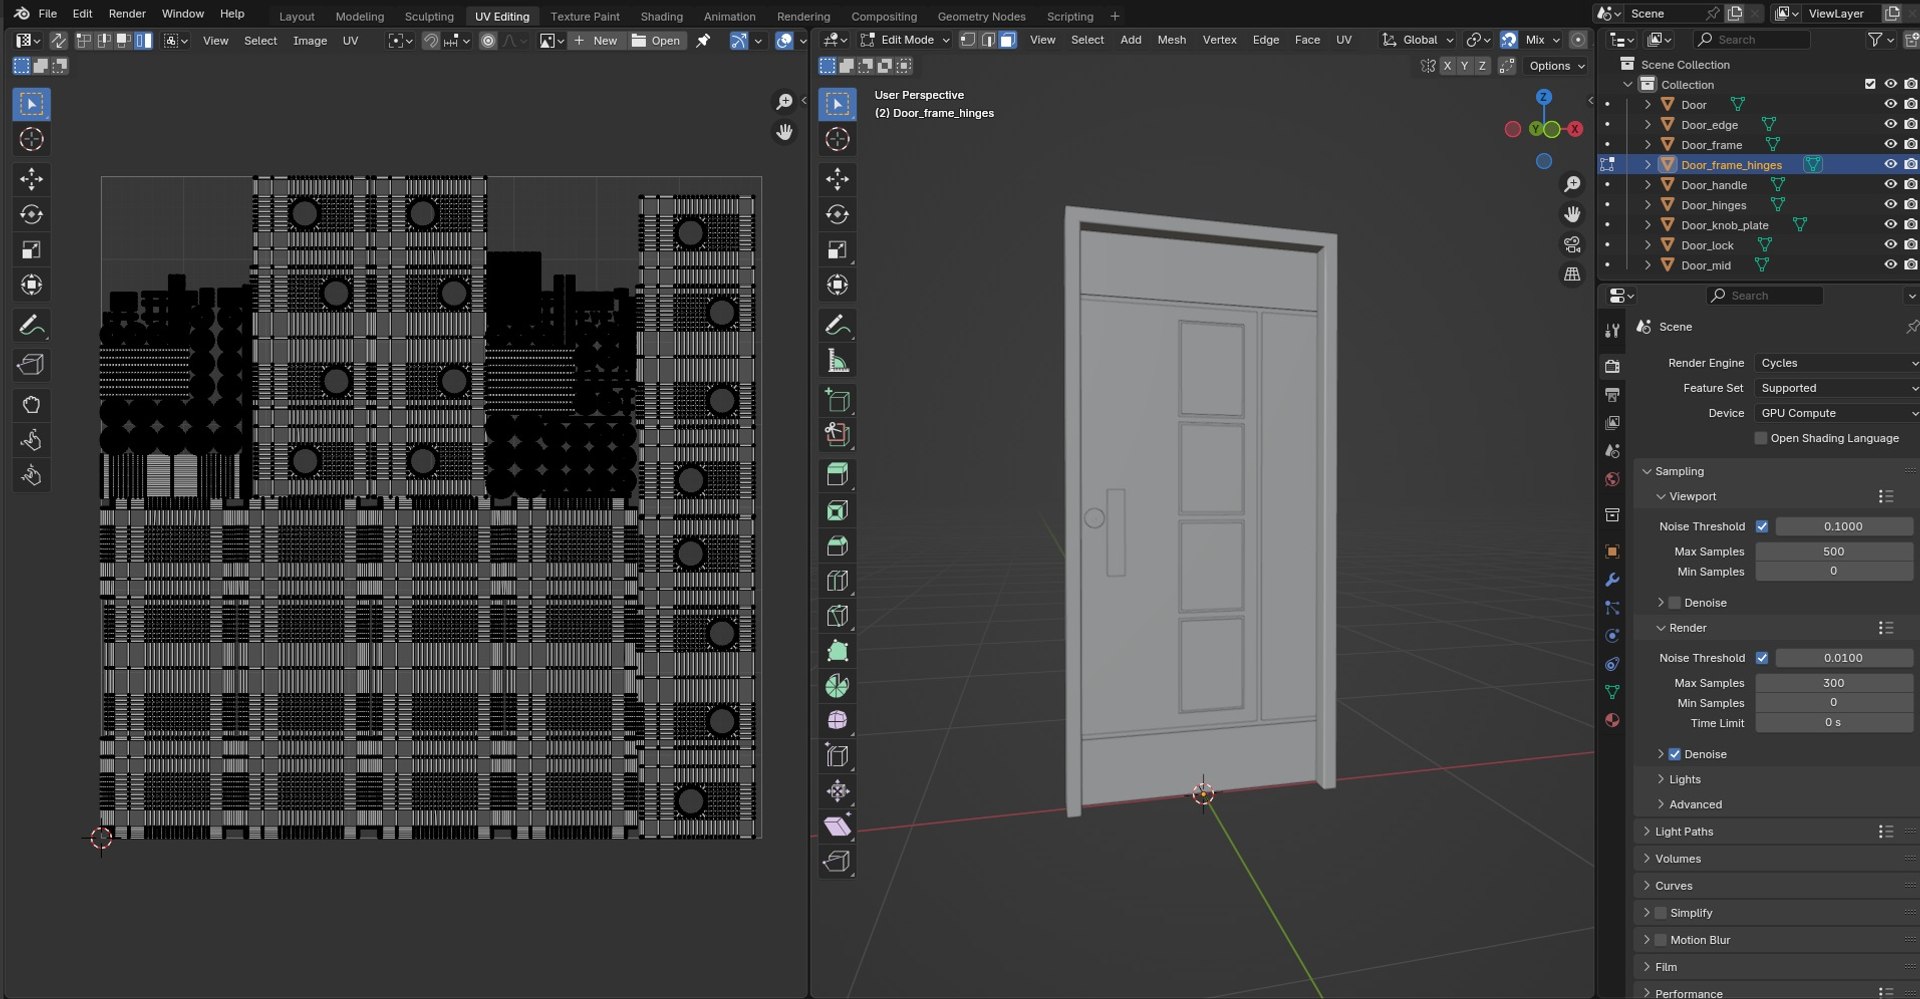This screenshot has height=999, width=1920.
Task: Select the Shrink/Fatten tool
Action: tap(837, 791)
